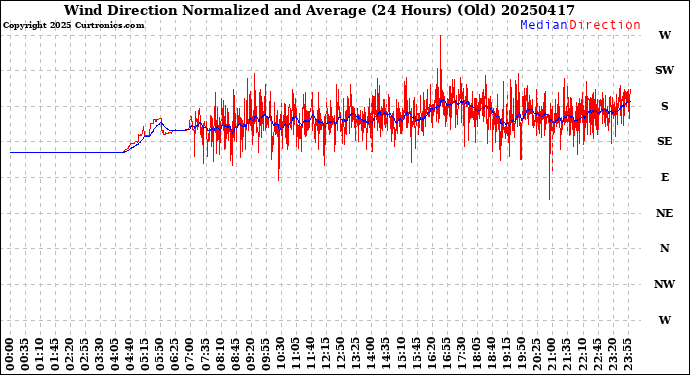Click the 20:25 time axis label
Viewport: 690px width, 375px height.
(536, 354)
